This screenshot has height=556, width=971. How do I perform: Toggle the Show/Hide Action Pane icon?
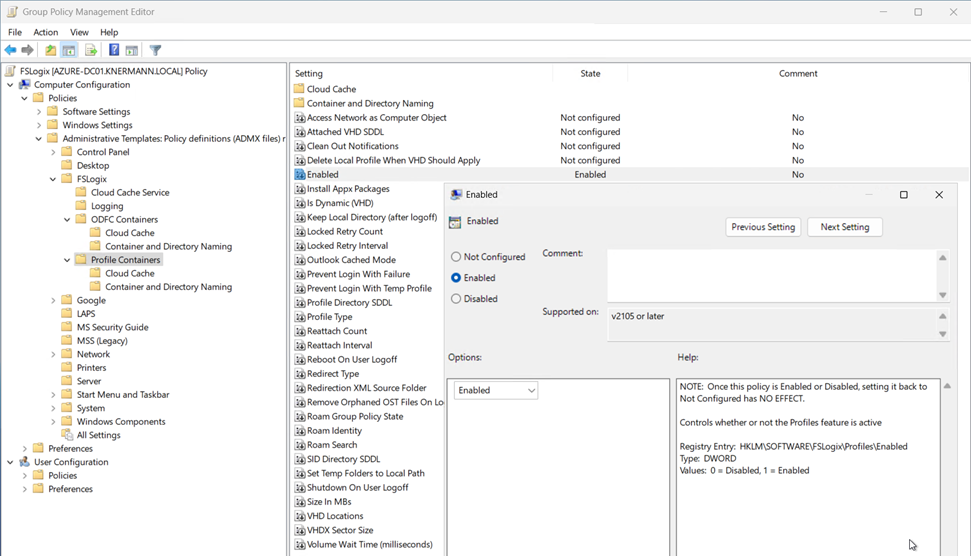(132, 50)
